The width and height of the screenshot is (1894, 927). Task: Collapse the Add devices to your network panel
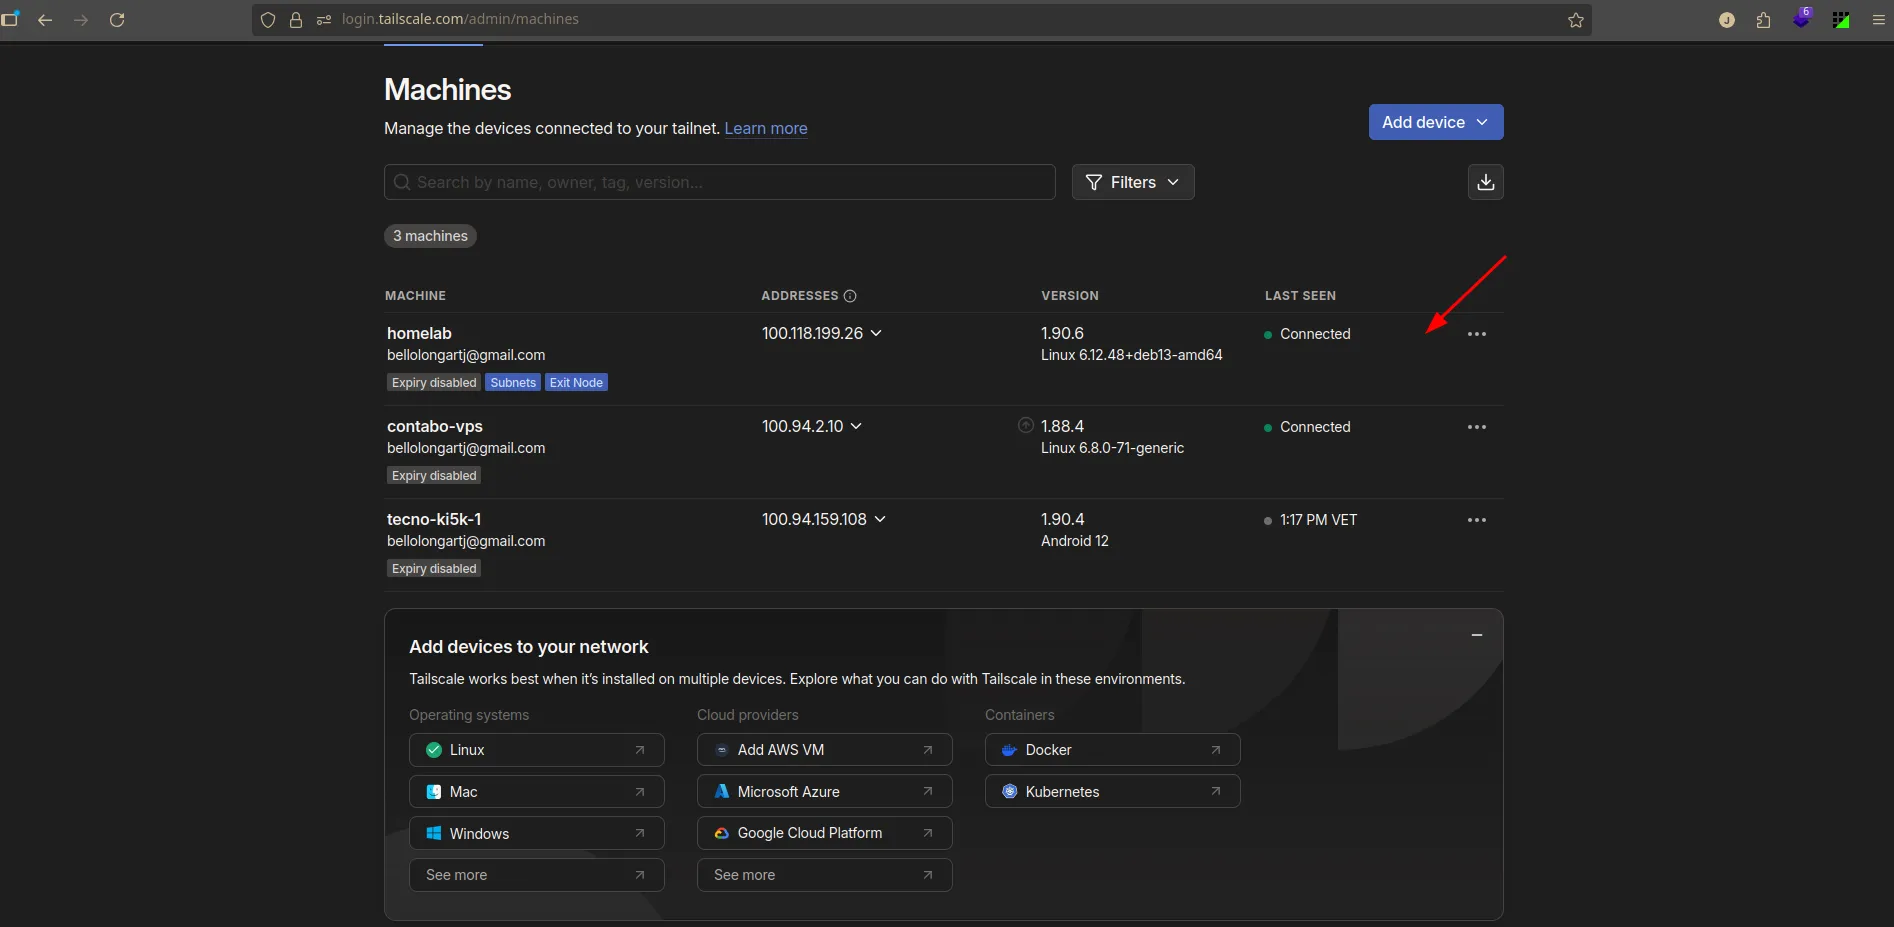pyautogui.click(x=1476, y=635)
